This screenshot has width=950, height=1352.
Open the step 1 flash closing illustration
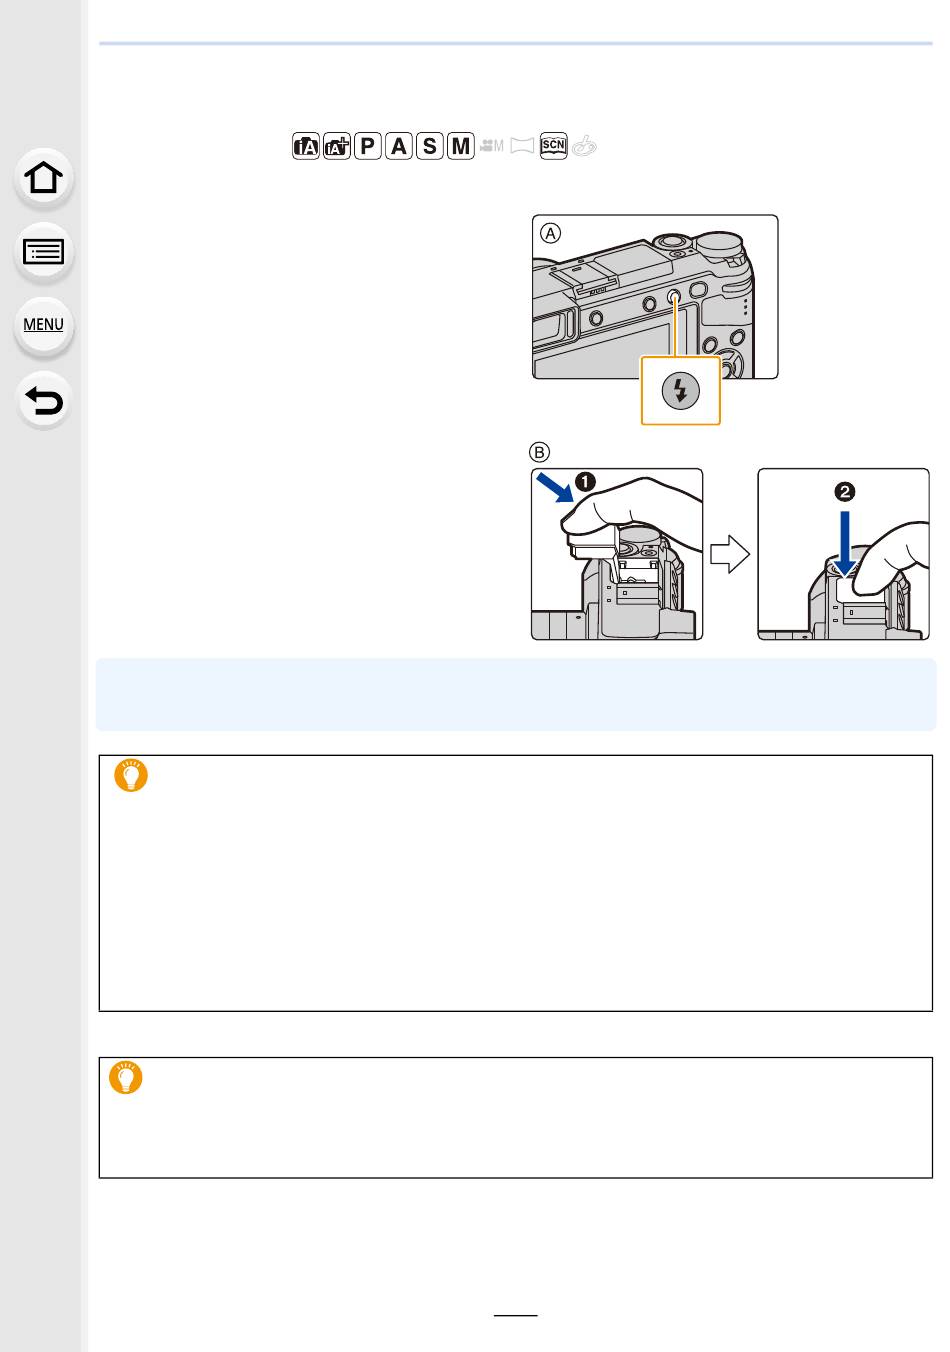coord(617,554)
